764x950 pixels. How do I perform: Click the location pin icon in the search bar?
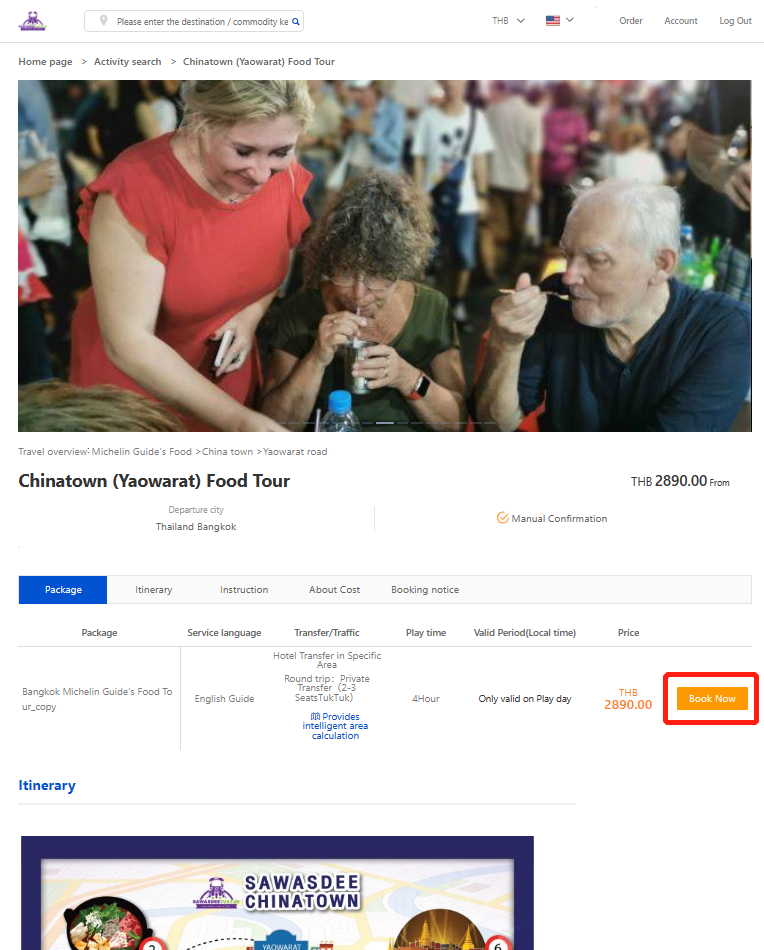pyautogui.click(x=104, y=21)
